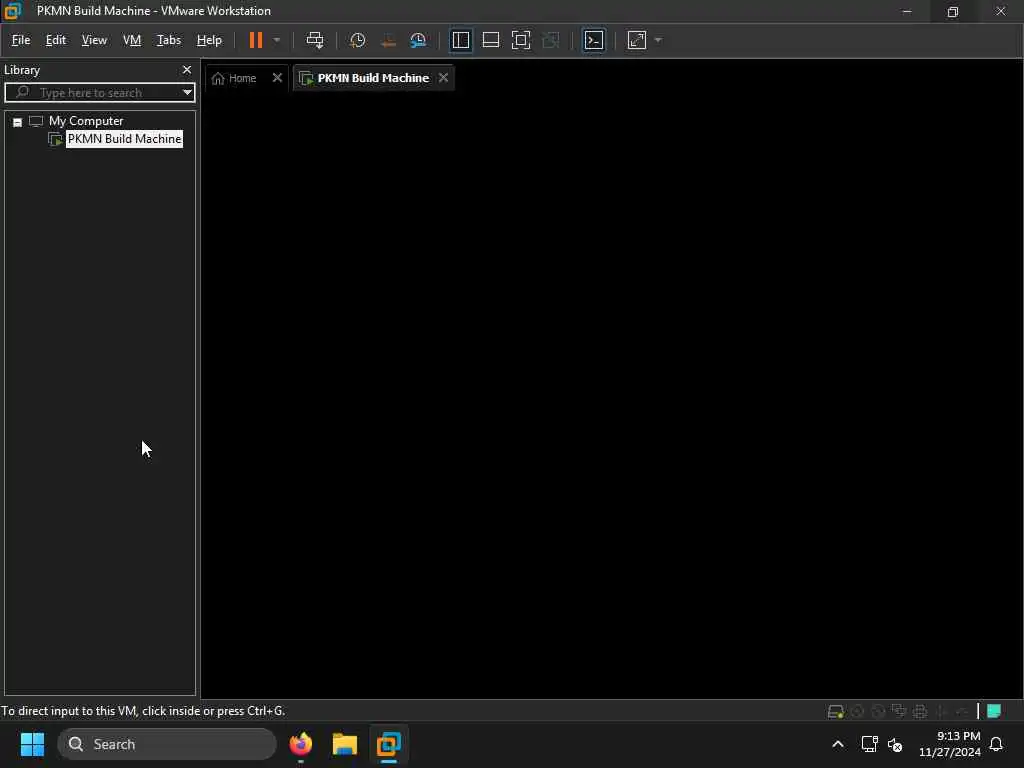Click the muted volume tray icon
The image size is (1024, 768).
(895, 744)
